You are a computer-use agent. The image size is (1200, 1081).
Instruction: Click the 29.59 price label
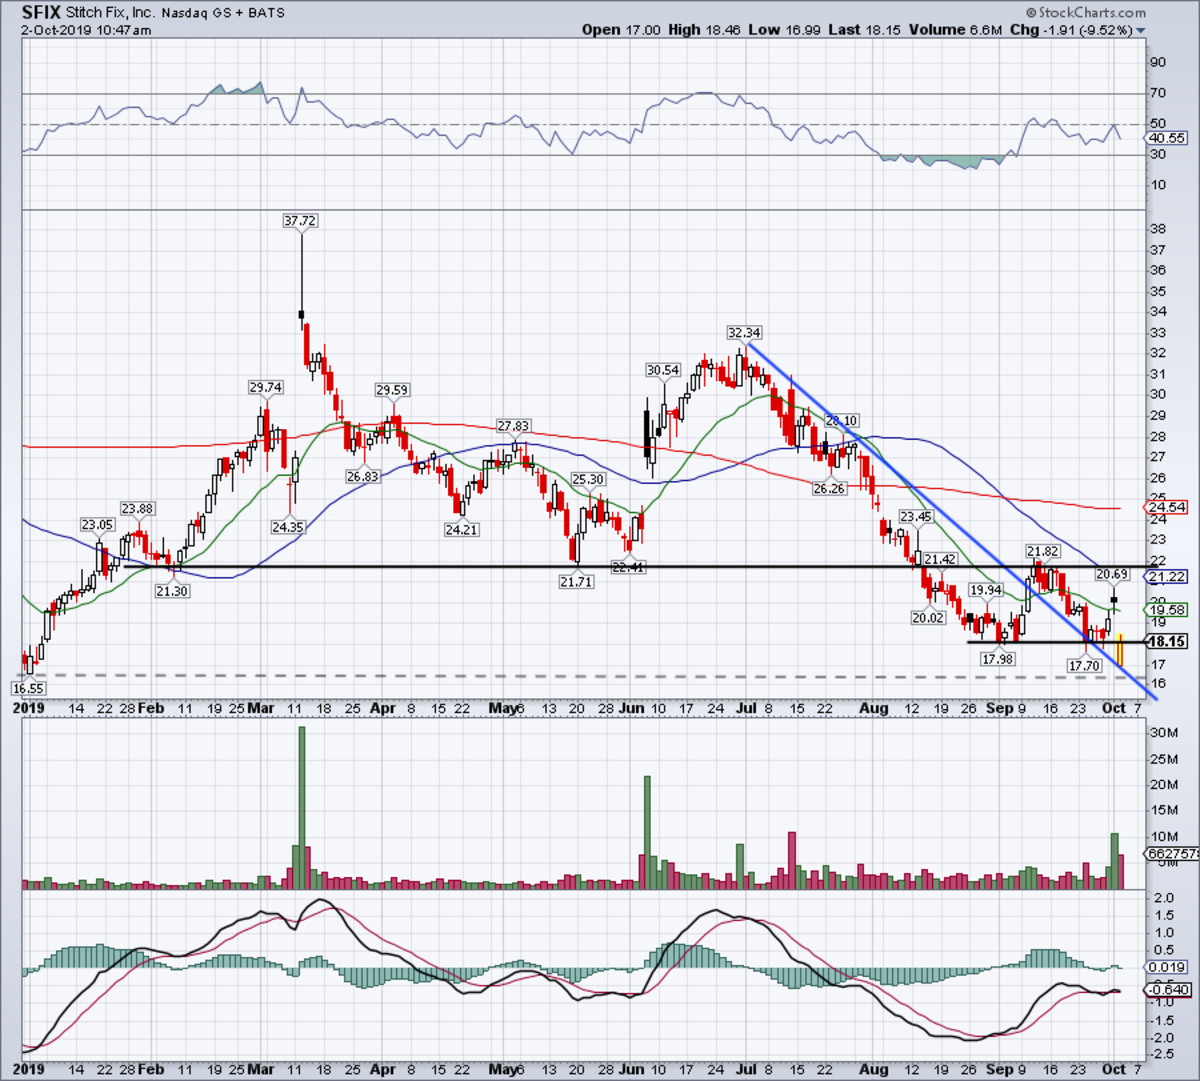click(x=392, y=390)
